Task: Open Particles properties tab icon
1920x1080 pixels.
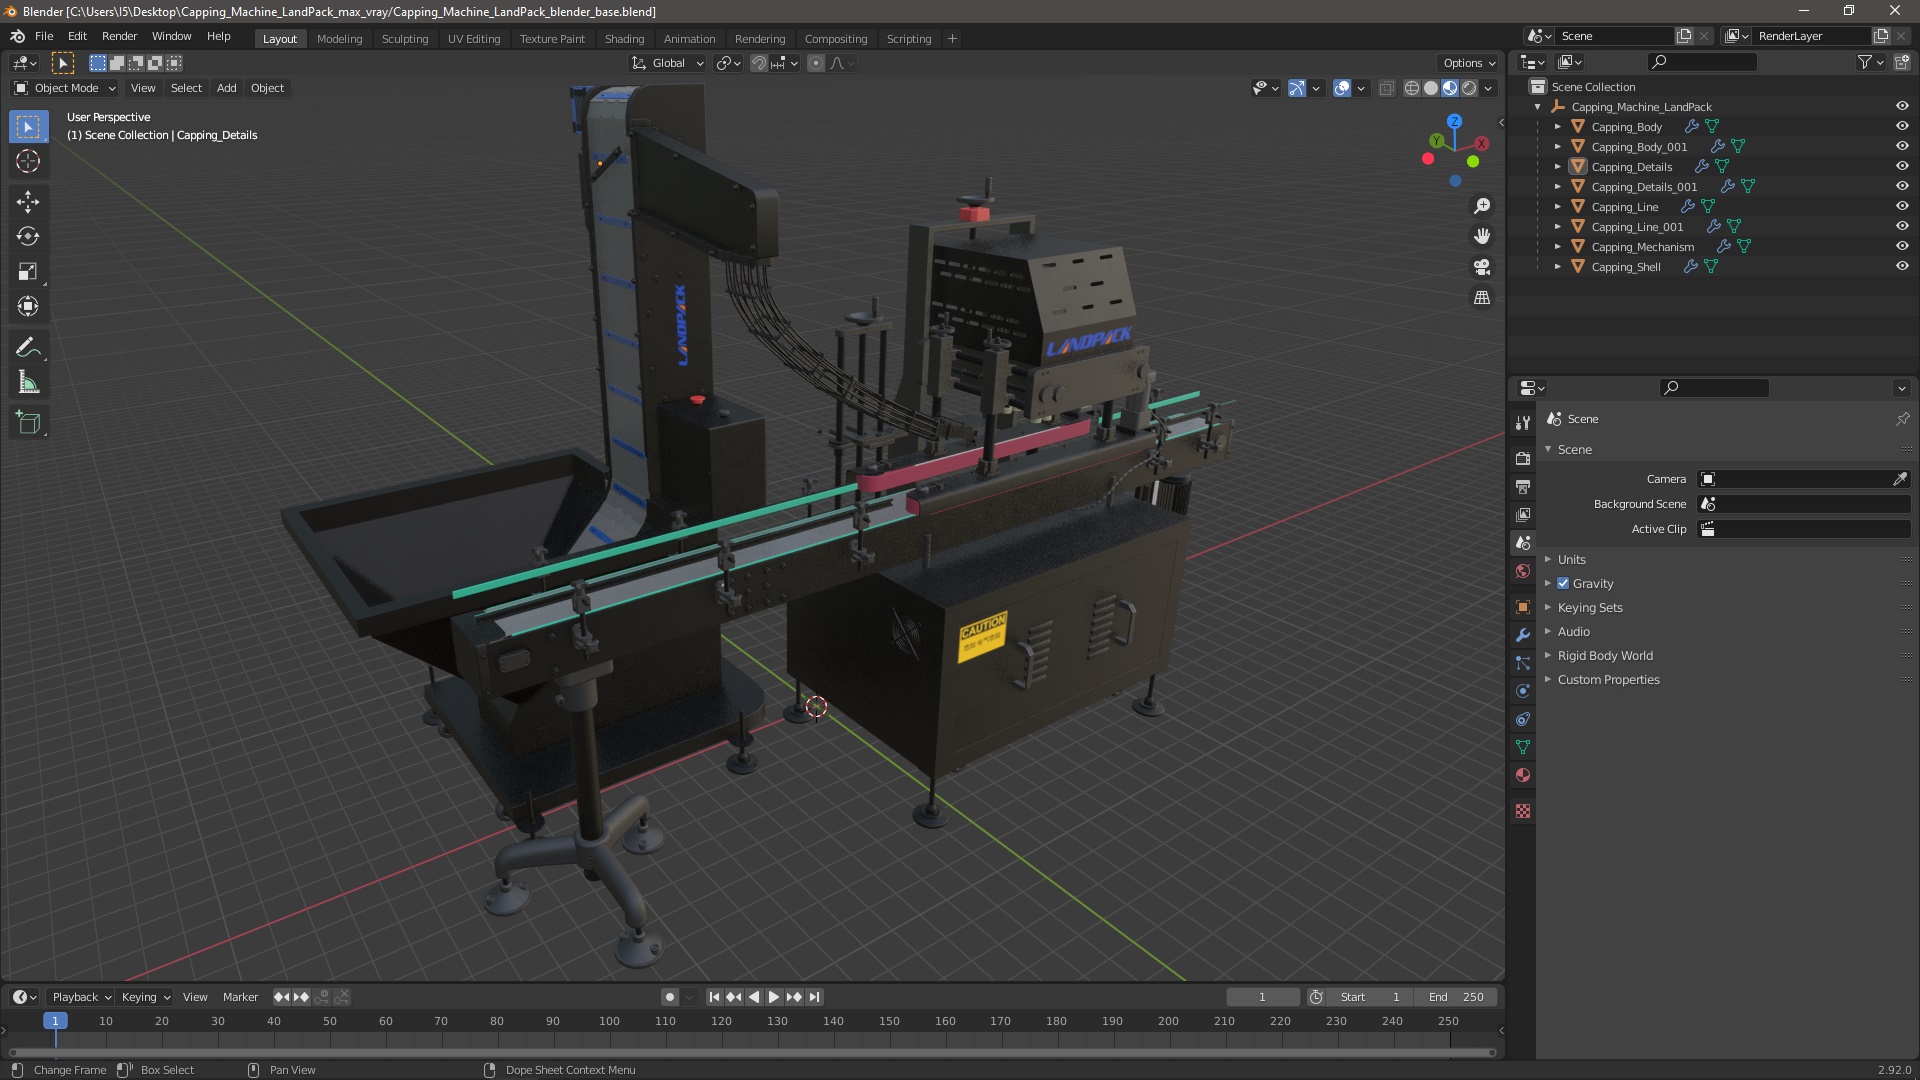Action: [1523, 663]
